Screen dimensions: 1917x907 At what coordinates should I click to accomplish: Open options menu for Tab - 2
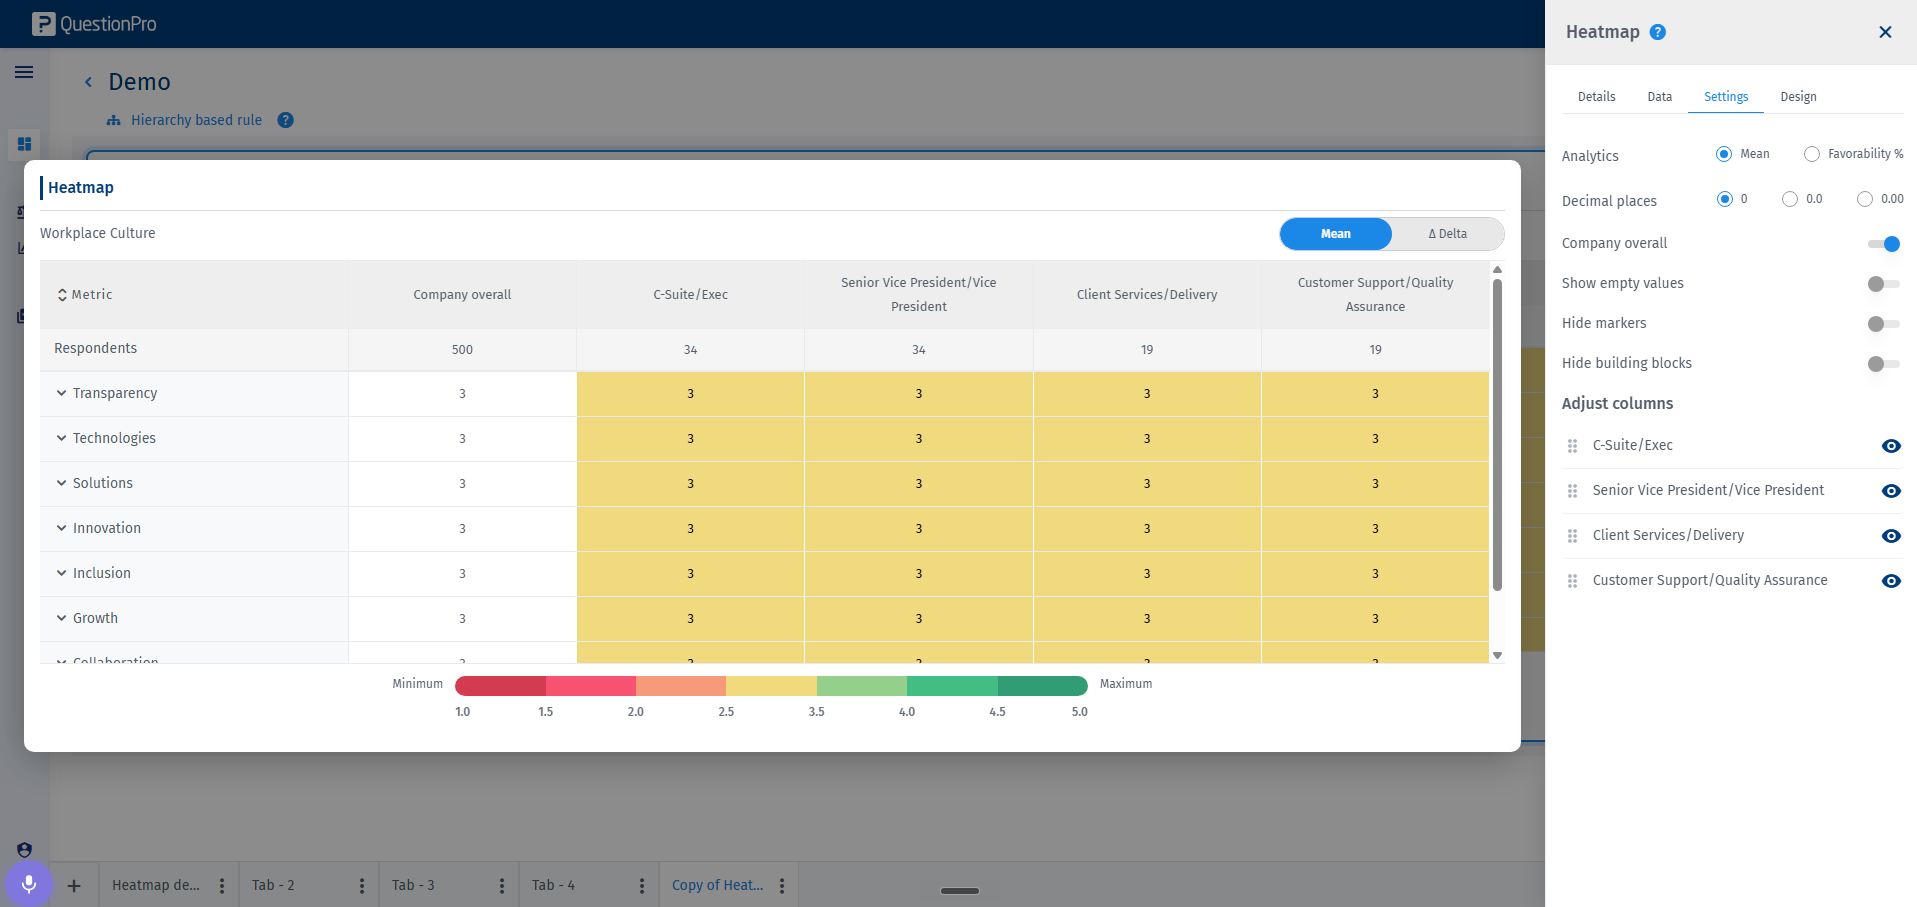[x=362, y=886]
